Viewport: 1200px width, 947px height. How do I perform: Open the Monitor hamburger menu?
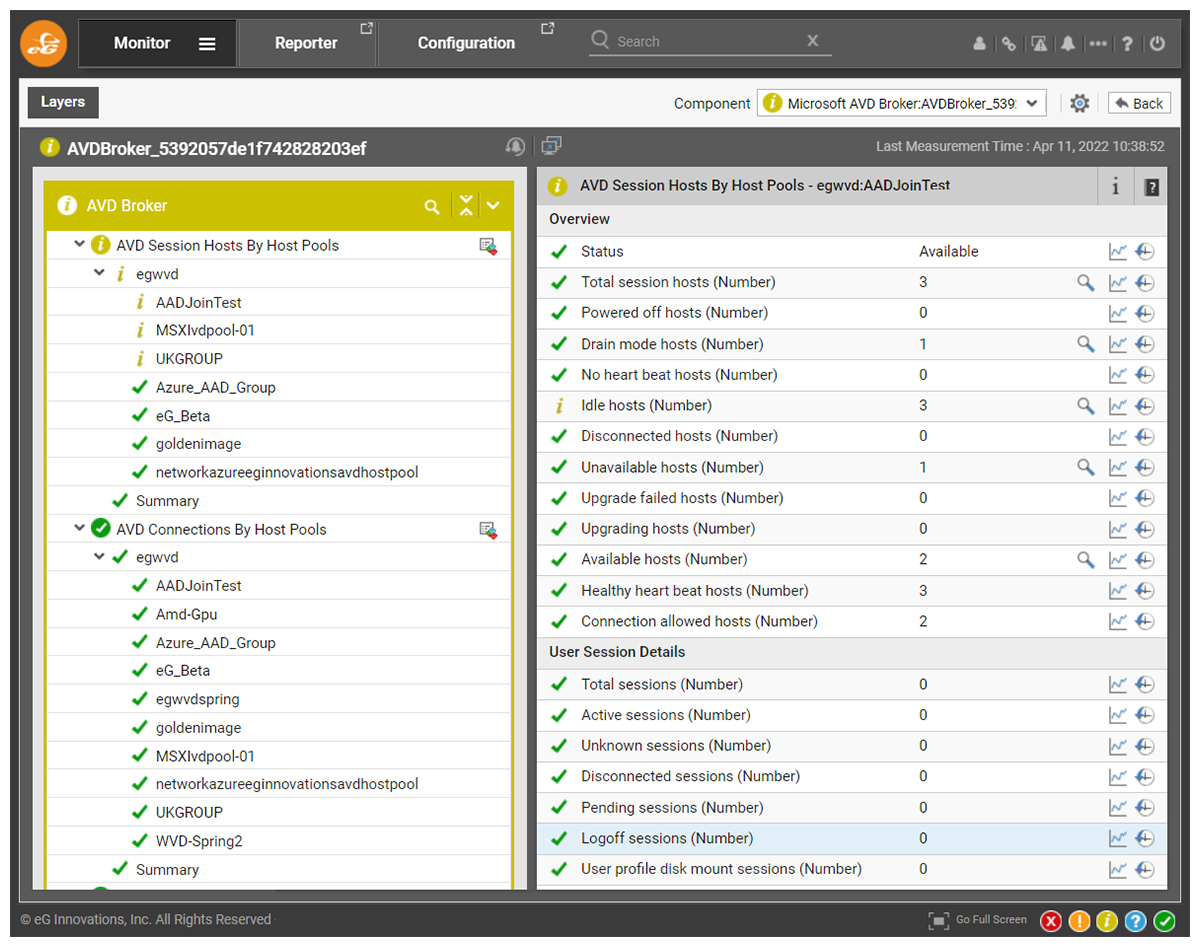click(x=207, y=44)
